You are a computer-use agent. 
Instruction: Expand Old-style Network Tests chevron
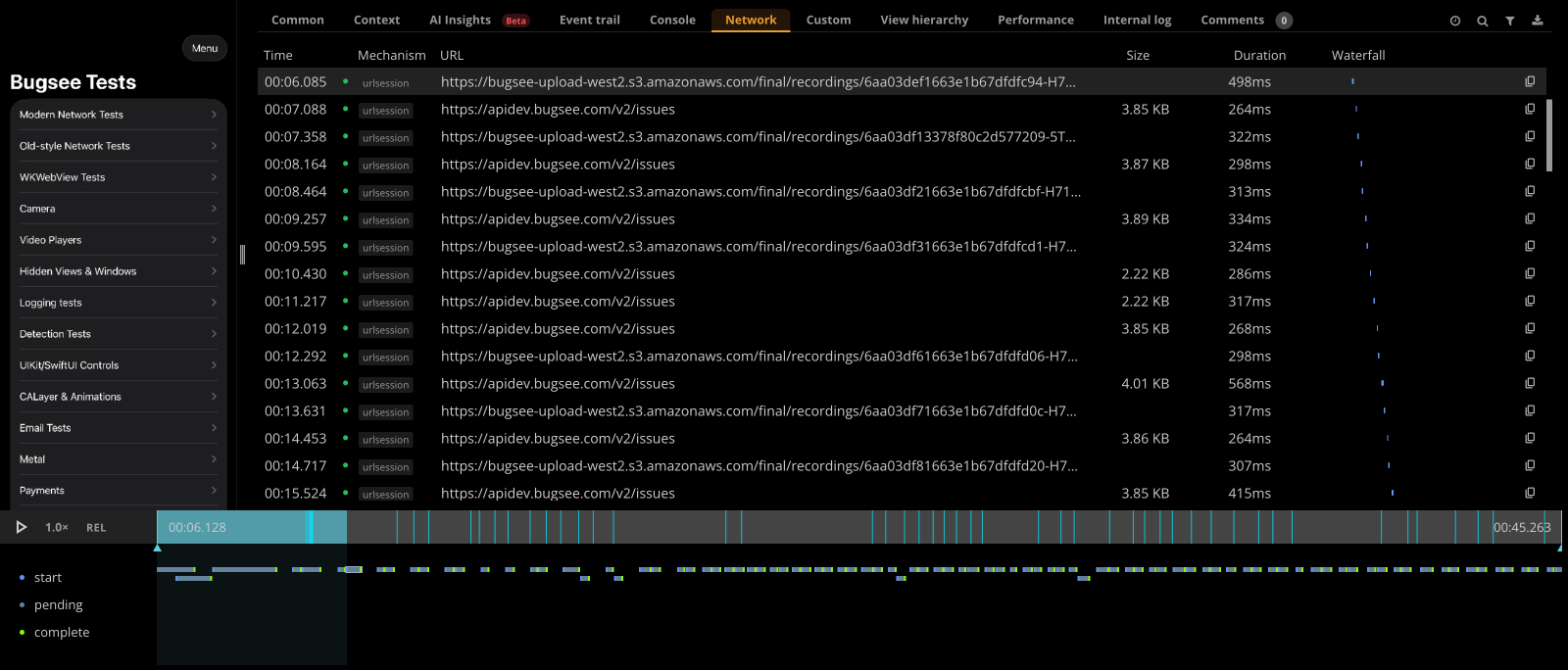tap(214, 146)
